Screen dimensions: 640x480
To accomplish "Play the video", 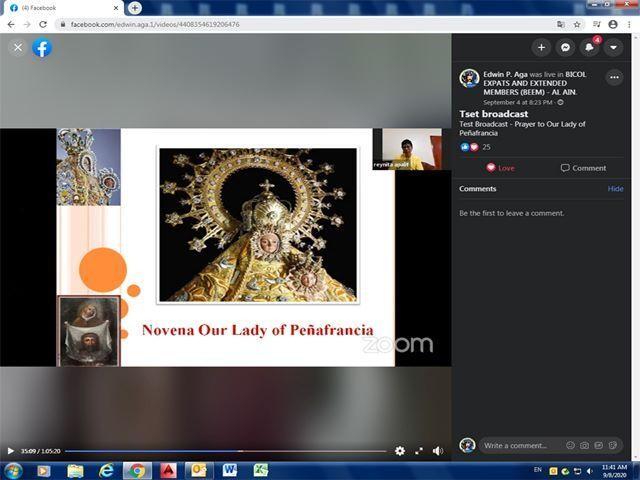I will point(11,451).
